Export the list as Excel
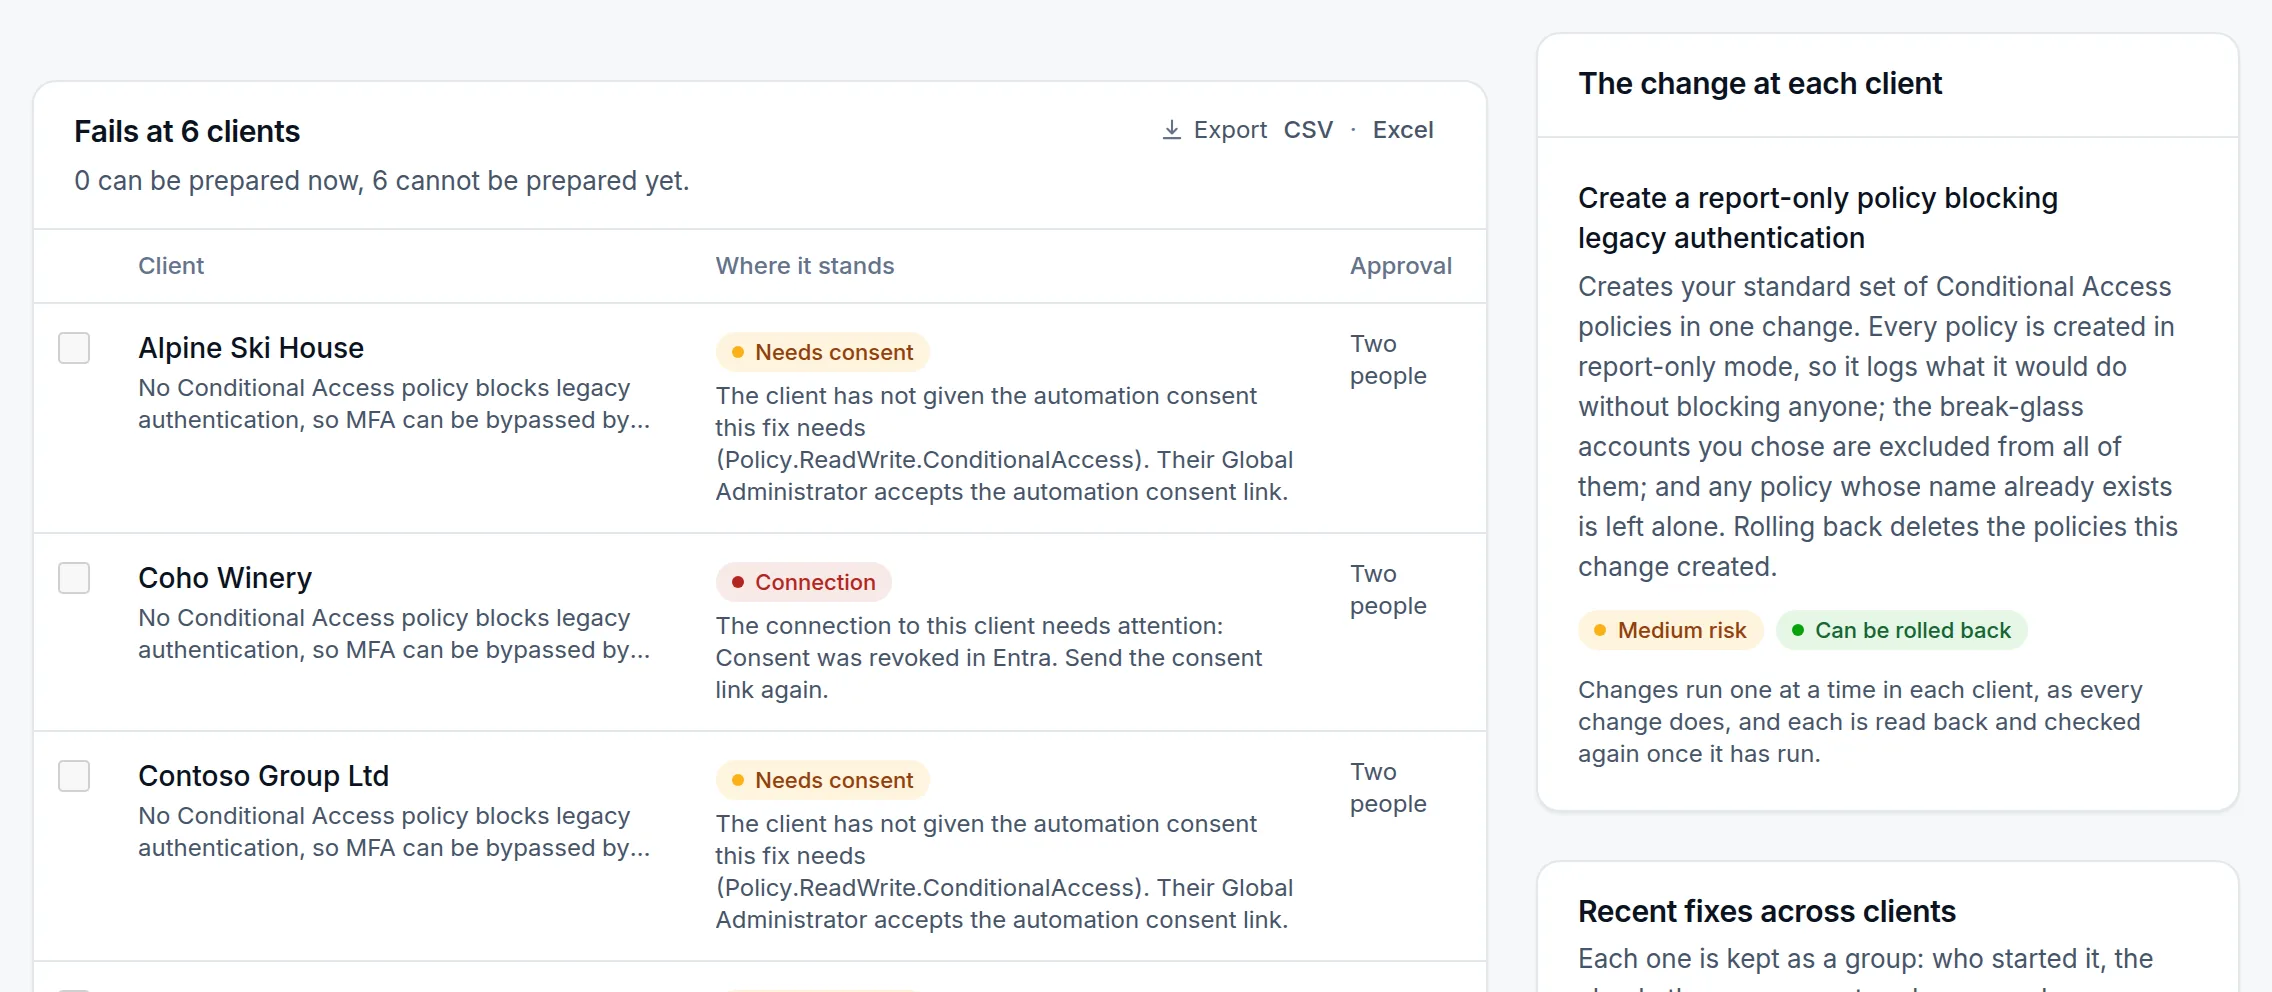This screenshot has height=992, width=2272. (x=1402, y=130)
